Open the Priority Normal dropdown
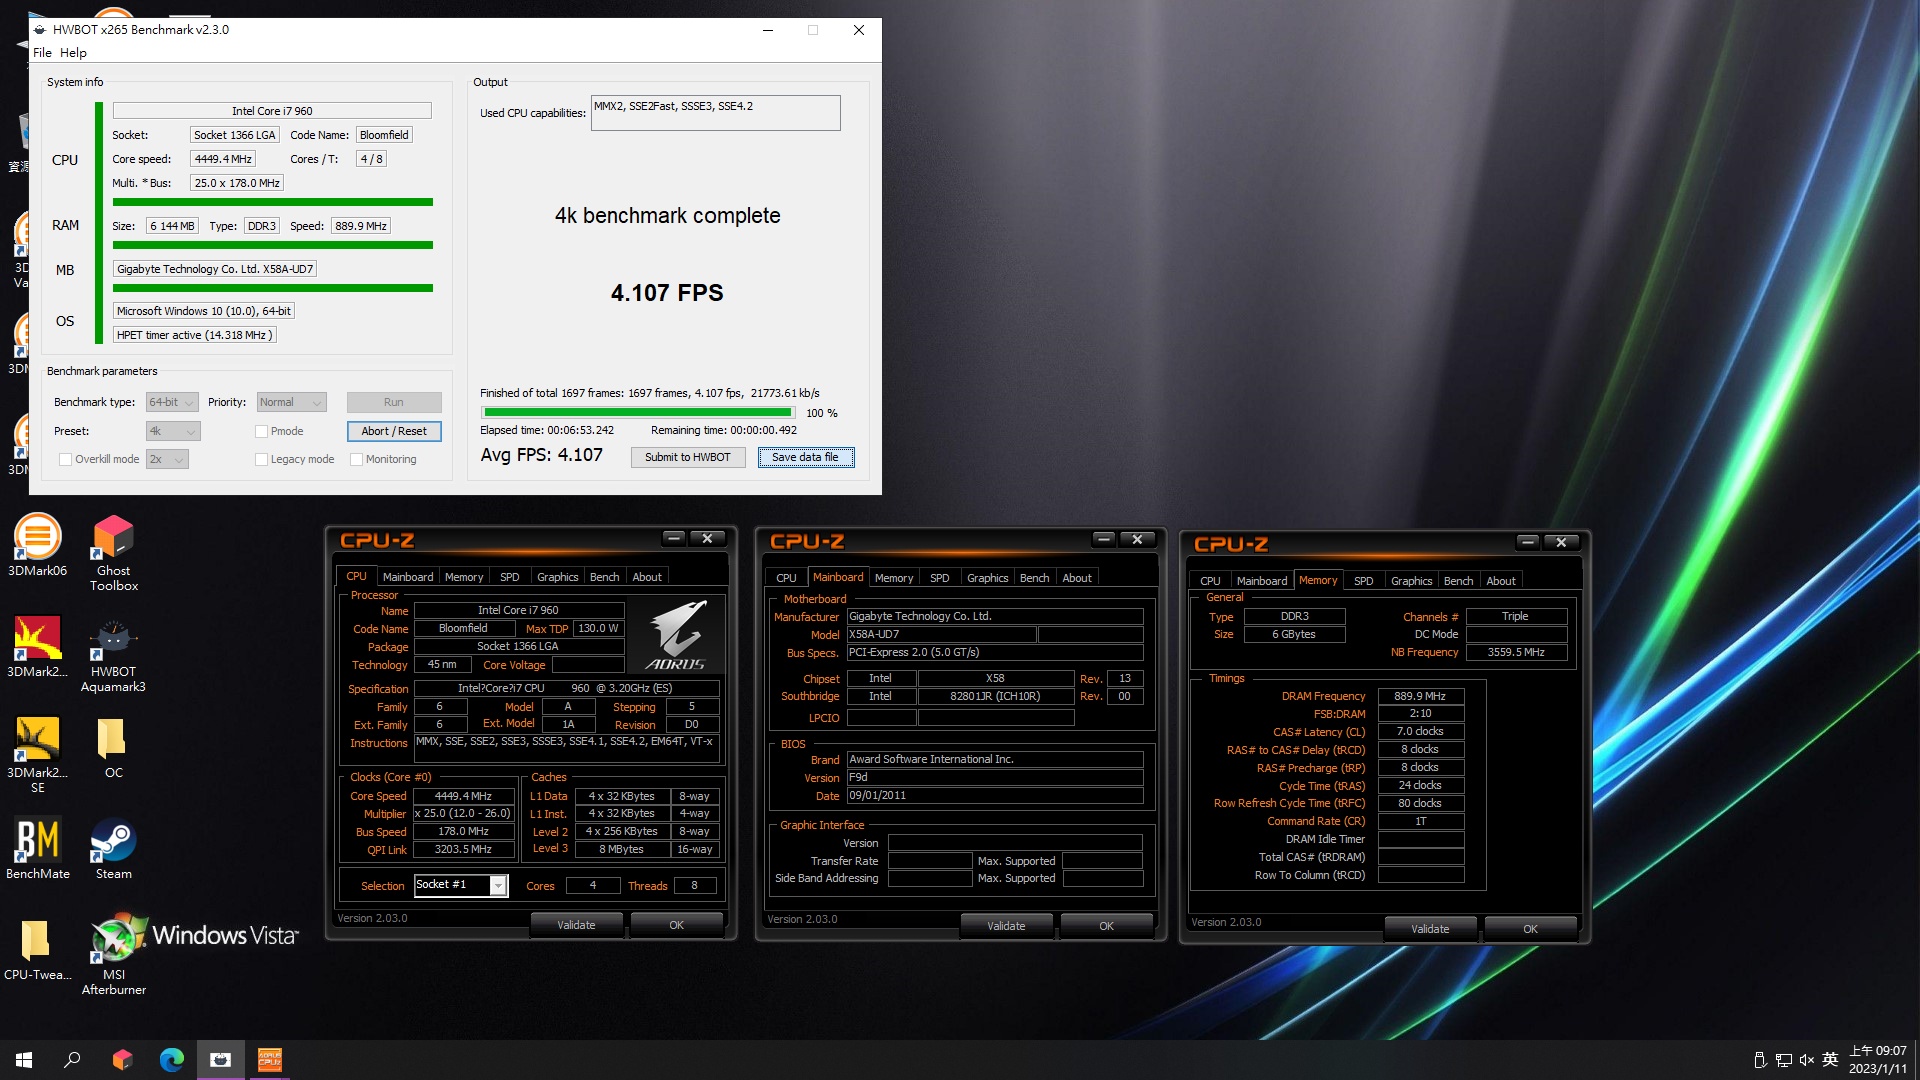This screenshot has width=1920, height=1080. pyautogui.click(x=291, y=402)
